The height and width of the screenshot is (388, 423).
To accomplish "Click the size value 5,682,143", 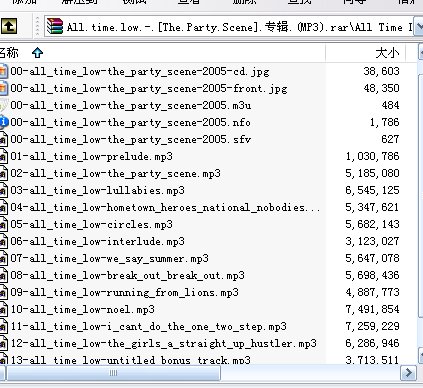I will tap(372, 224).
